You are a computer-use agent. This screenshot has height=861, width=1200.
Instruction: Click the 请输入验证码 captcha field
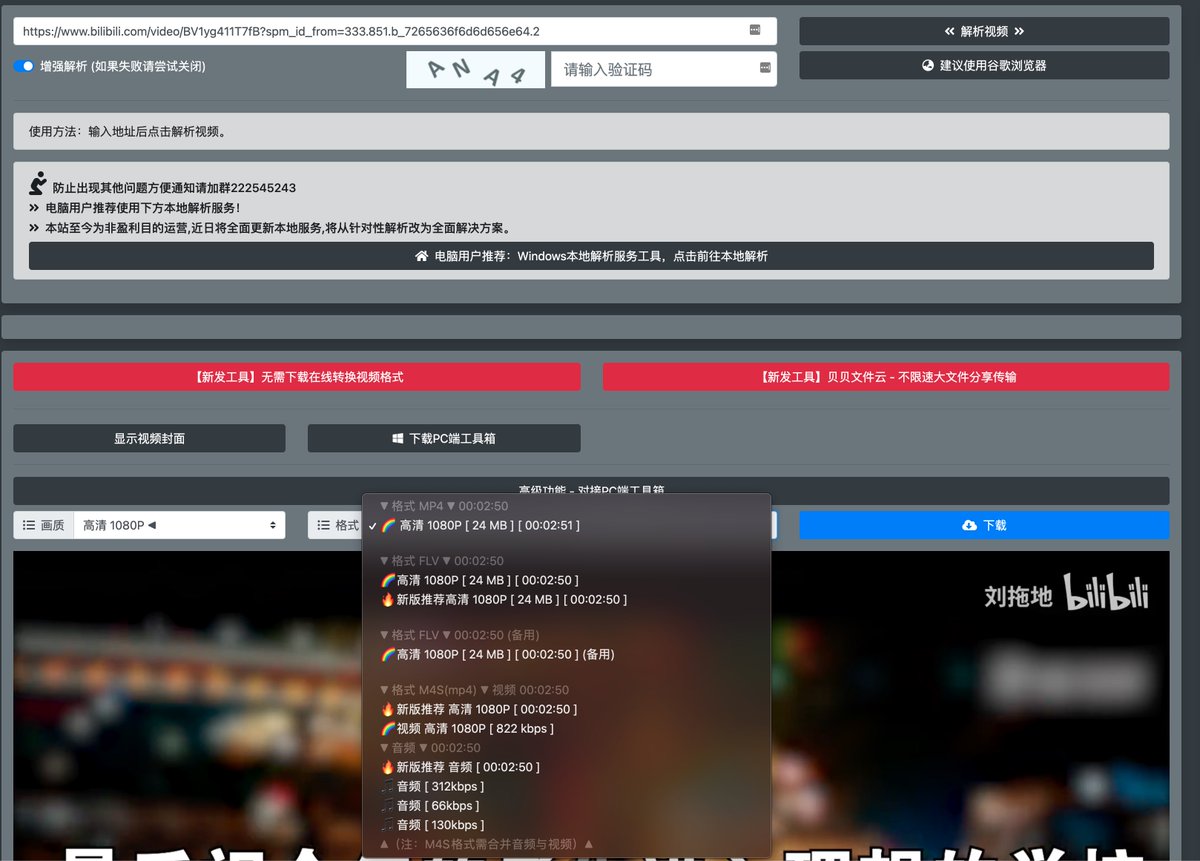tap(663, 69)
